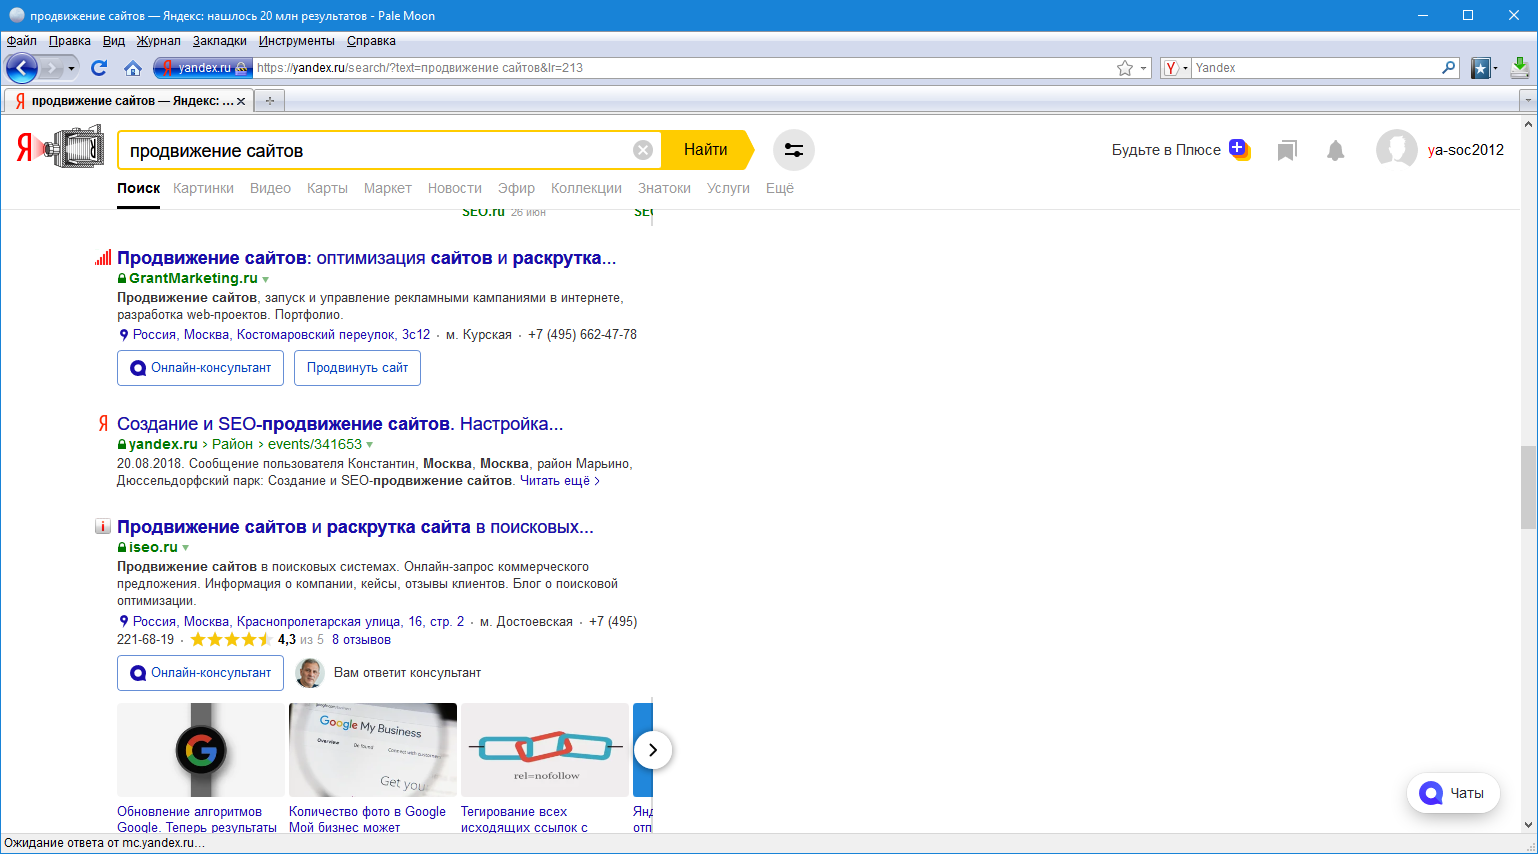Expand the arrow next to GrantMarketing.ru
Image resolution: width=1538 pixels, height=854 pixels.
[266, 279]
